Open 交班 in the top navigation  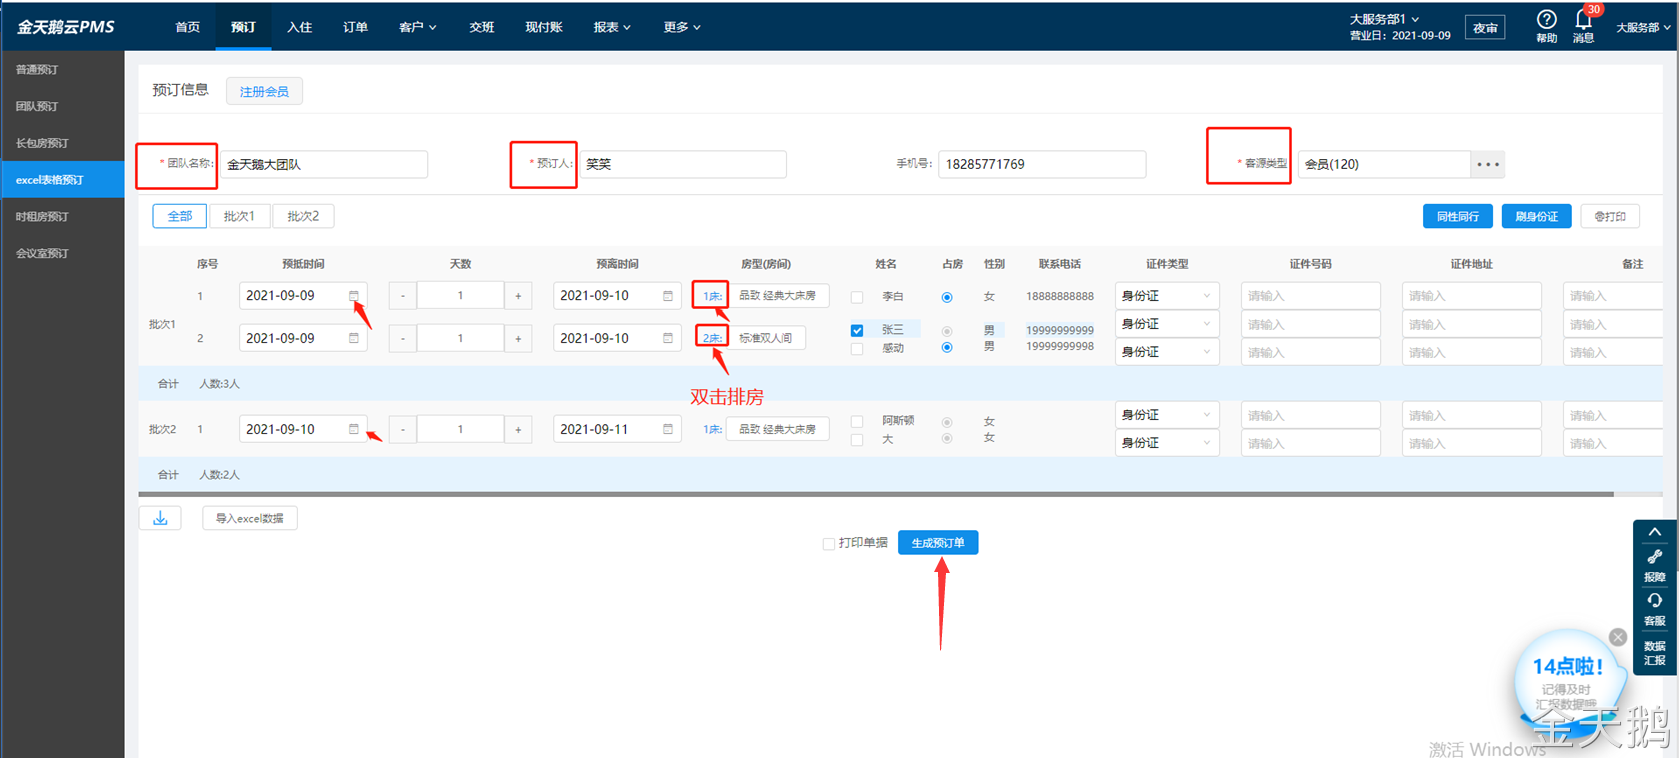point(482,27)
